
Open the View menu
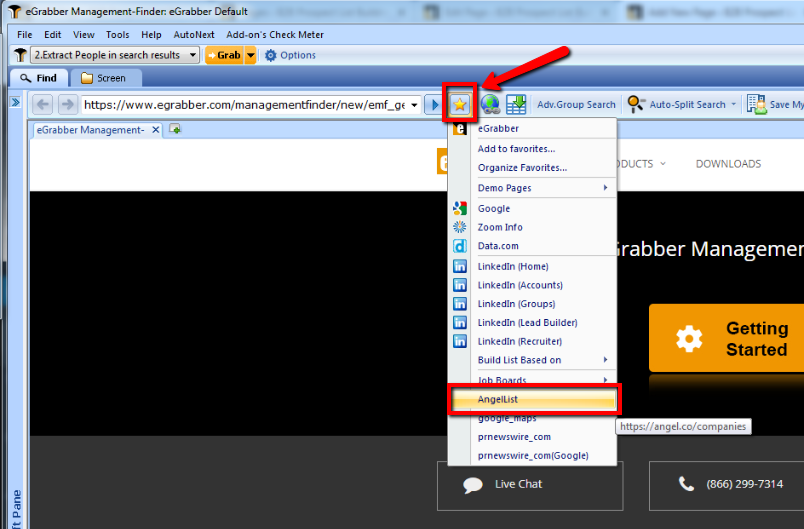pos(84,35)
